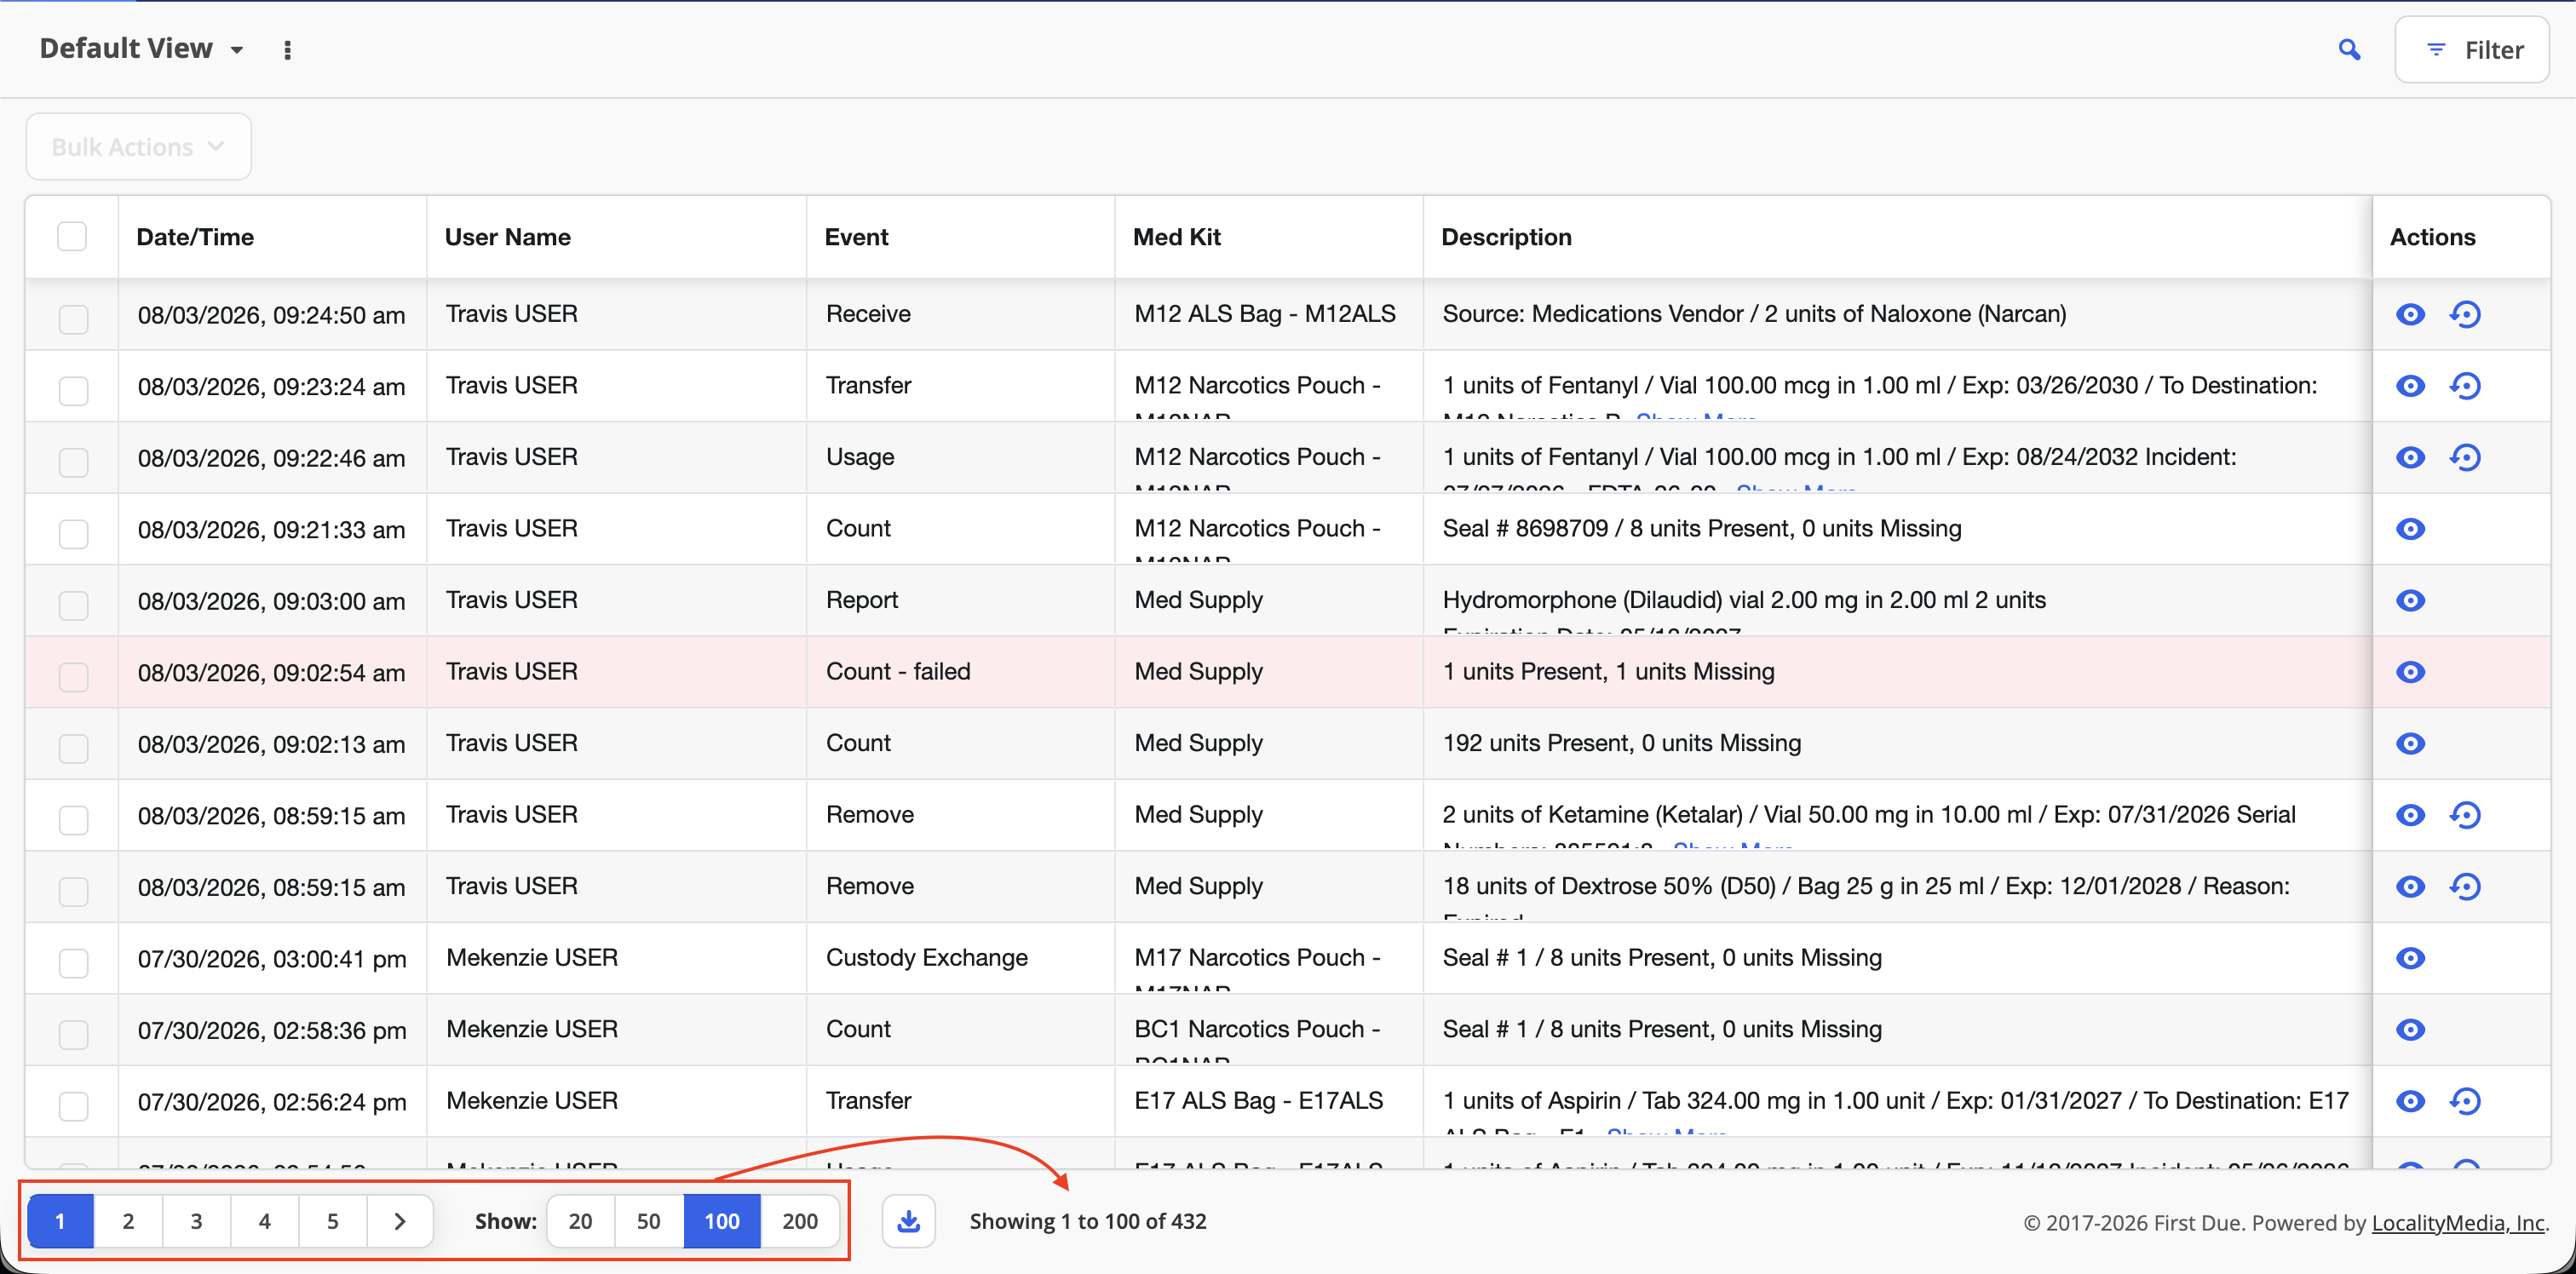Go to next page with arrow
2576x1274 pixels.
[399, 1221]
